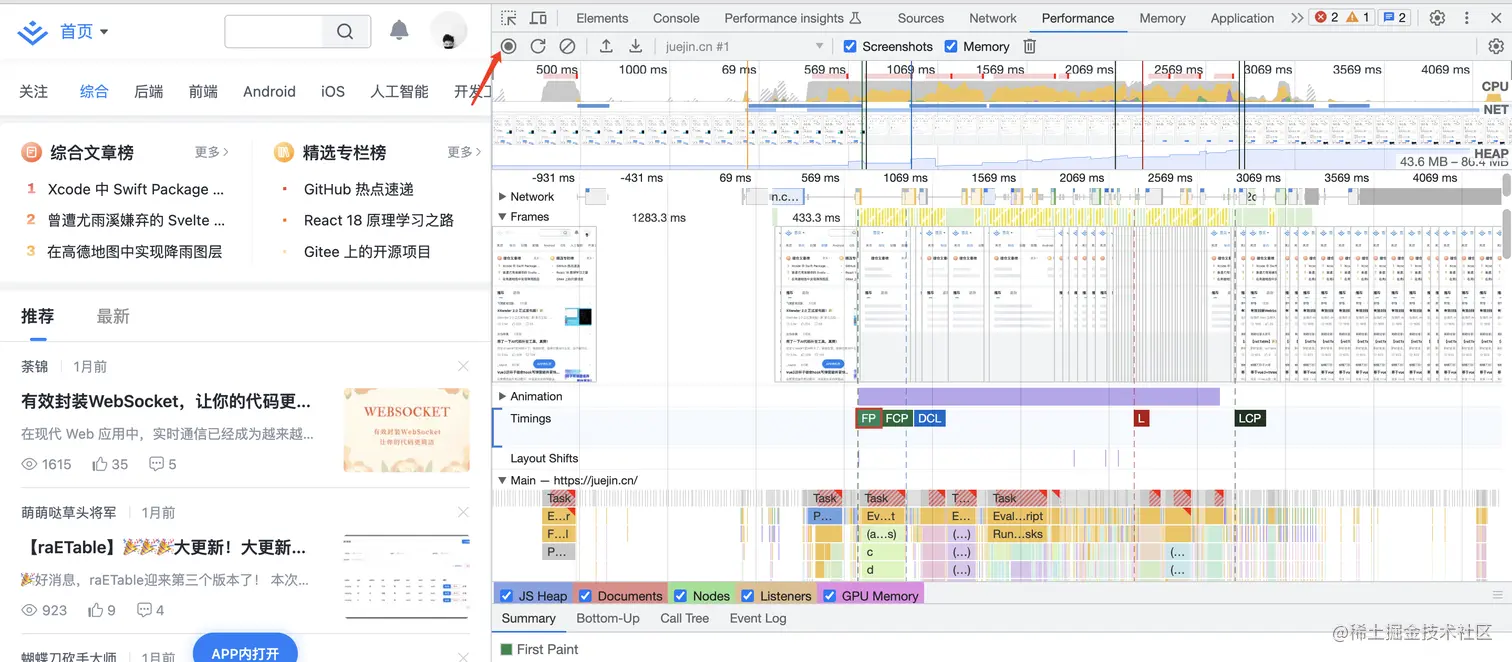Viewport: 1512px width, 662px height.
Task: Open the WebSocket article thumbnail
Action: tap(406, 430)
